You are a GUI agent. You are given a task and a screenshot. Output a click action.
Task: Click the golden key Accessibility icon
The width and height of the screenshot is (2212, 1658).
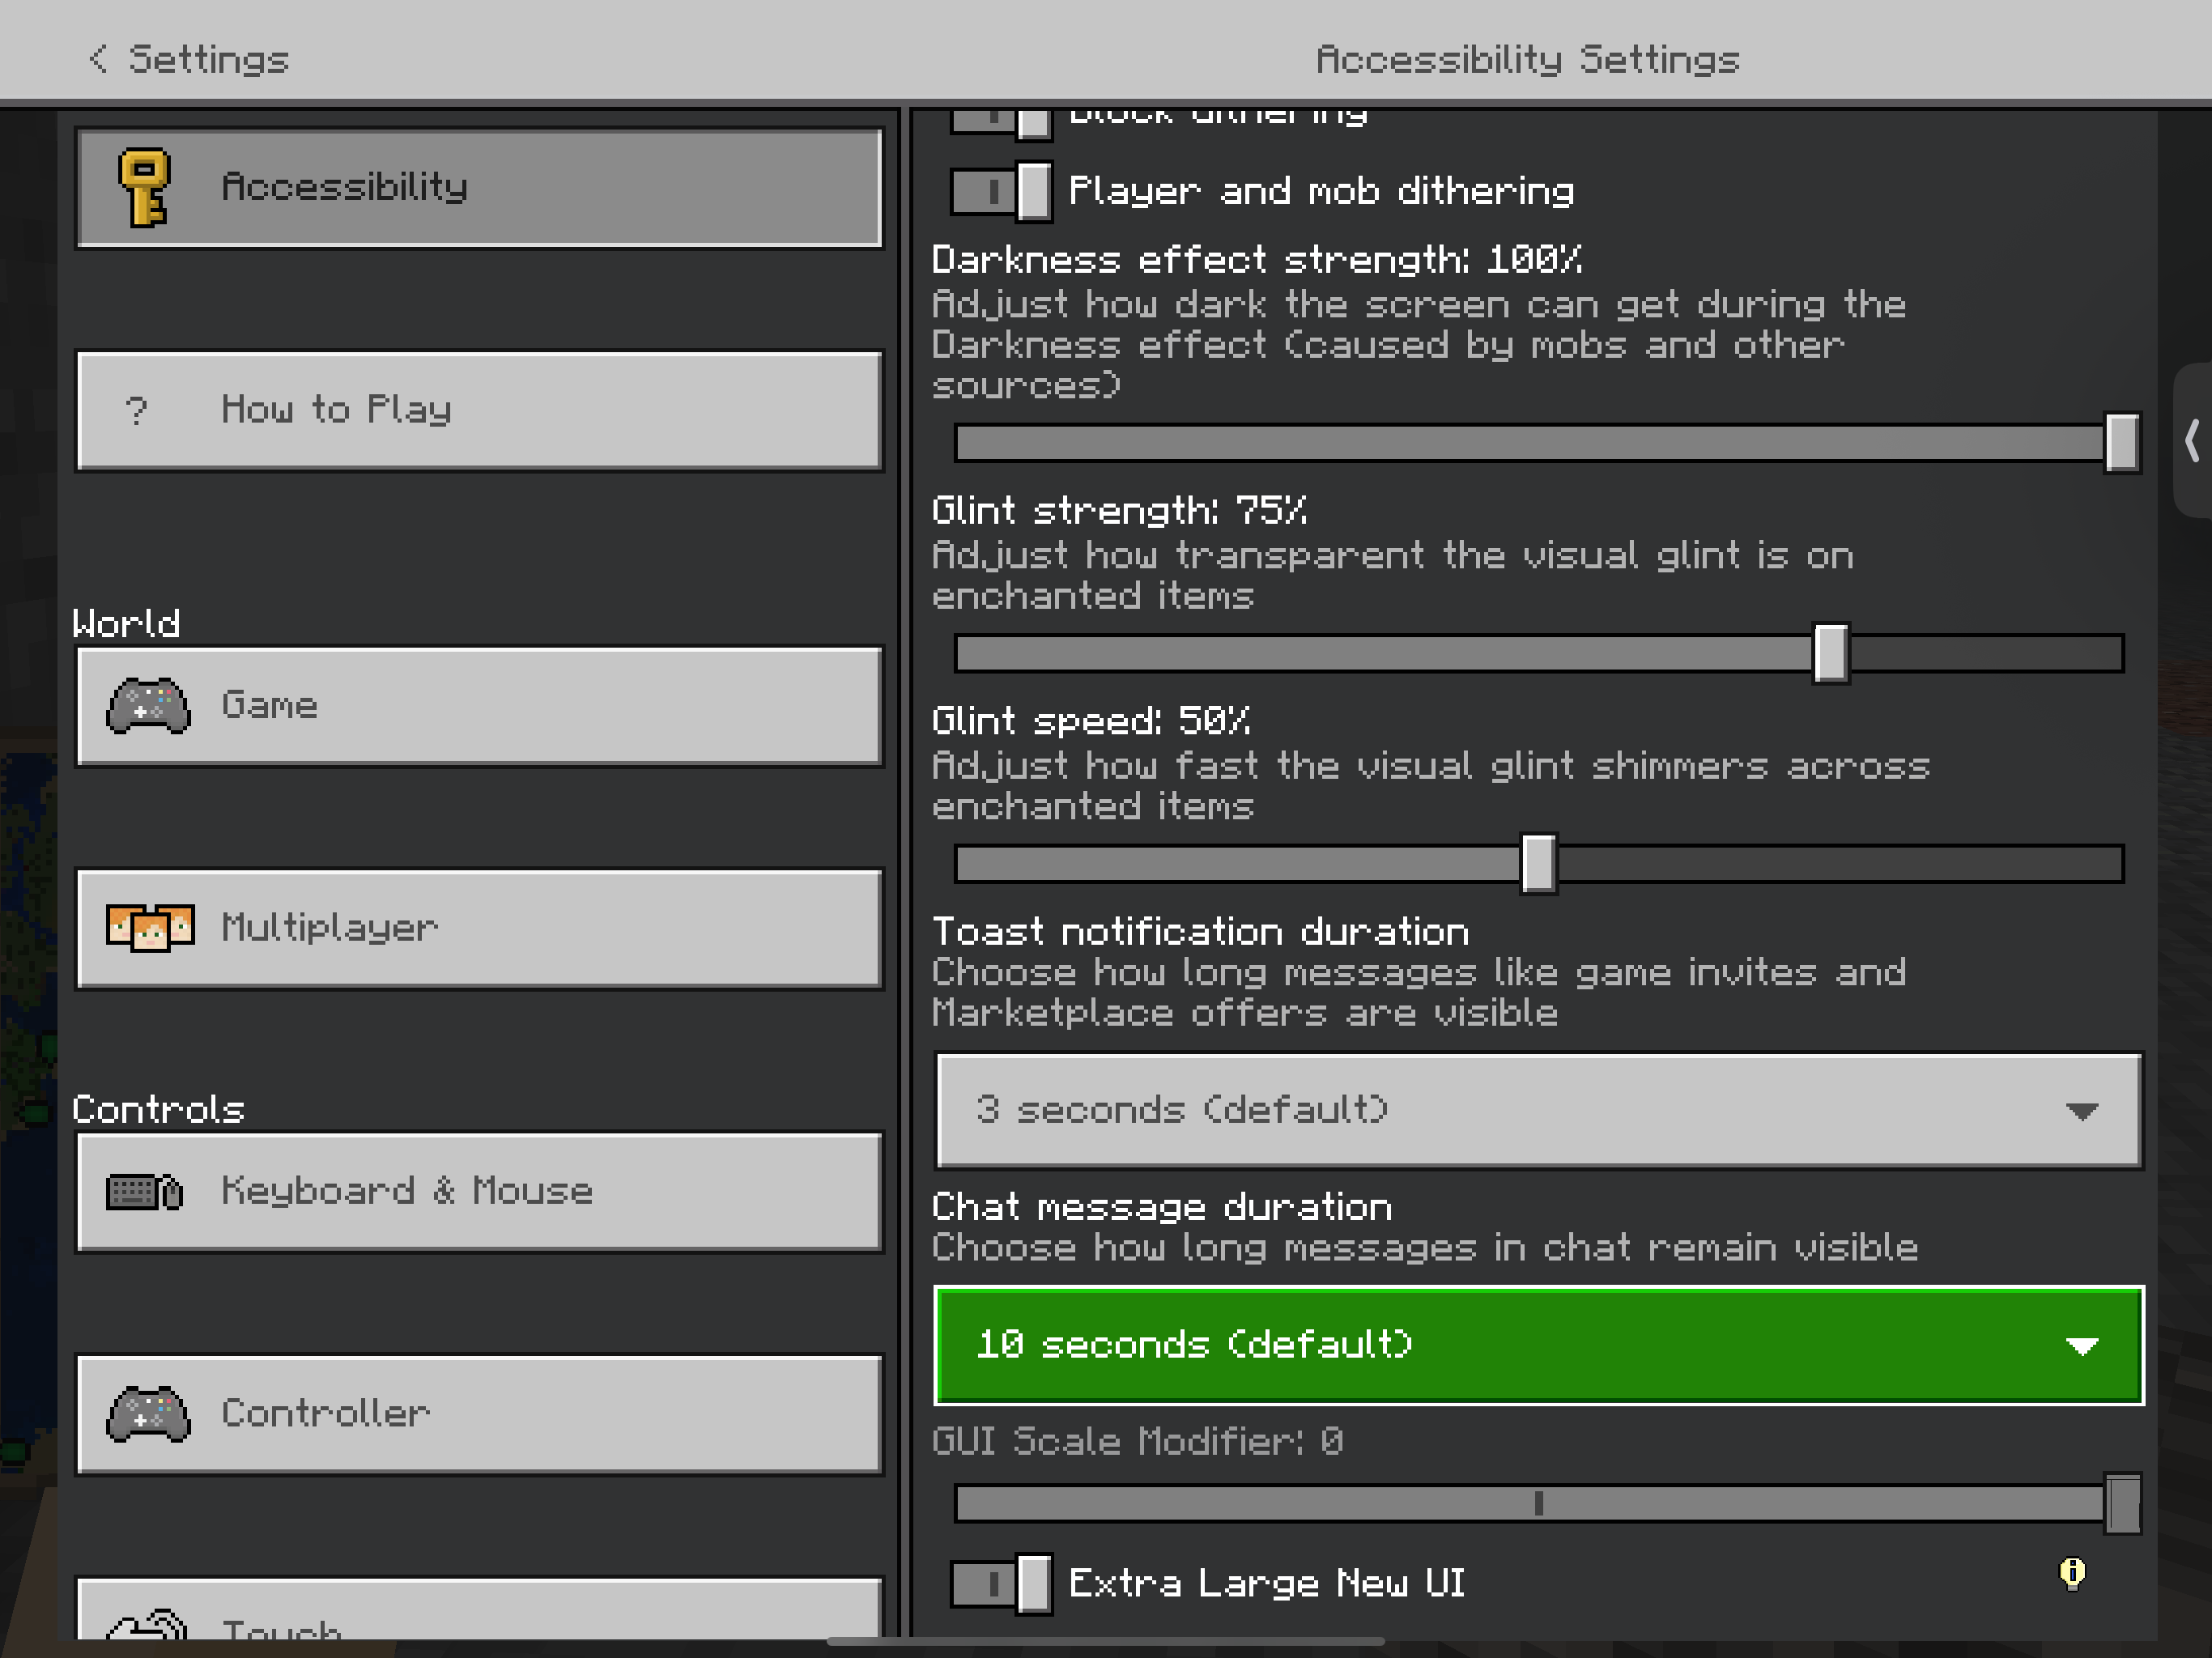pyautogui.click(x=144, y=187)
